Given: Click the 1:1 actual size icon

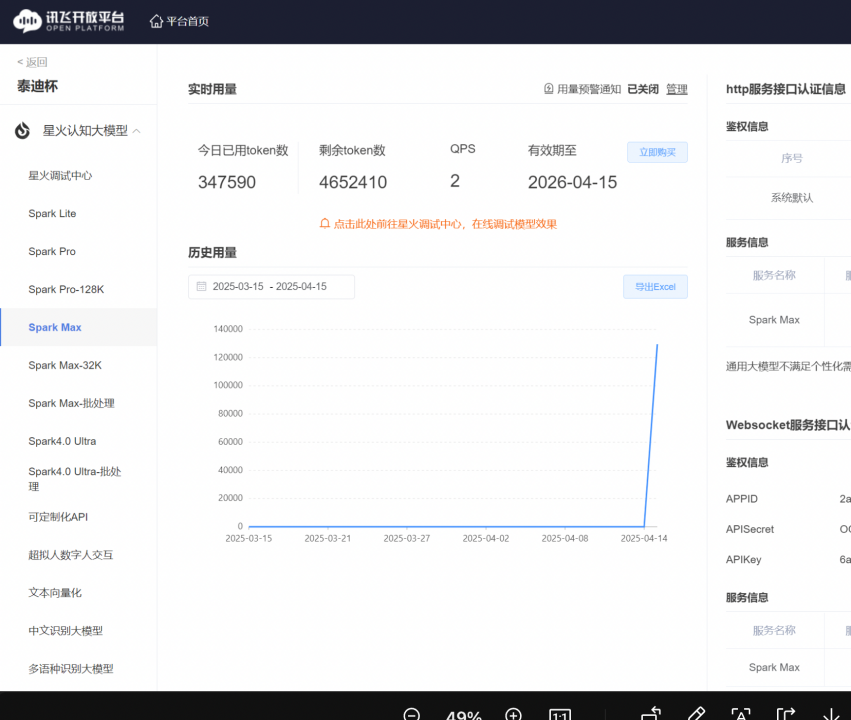Looking at the screenshot, I should [560, 715].
